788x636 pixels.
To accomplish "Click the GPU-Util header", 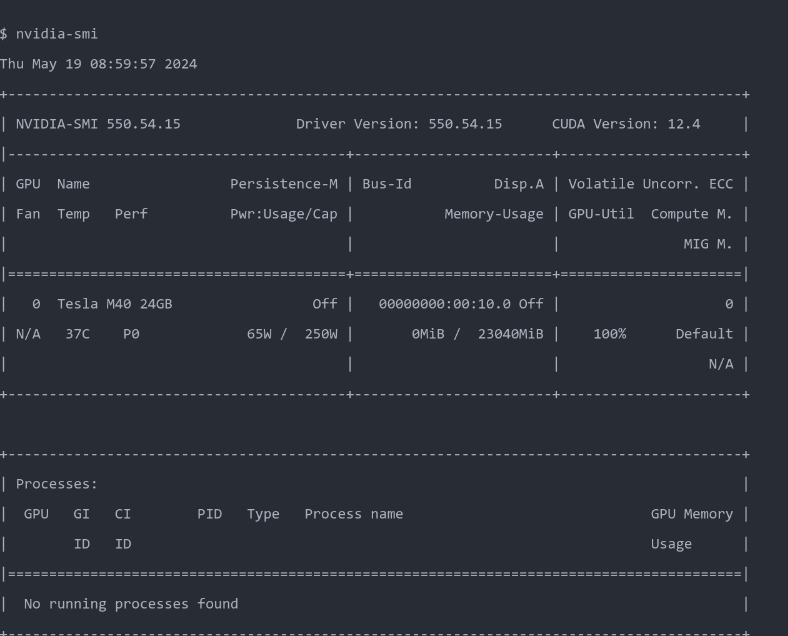I will tap(601, 214).
